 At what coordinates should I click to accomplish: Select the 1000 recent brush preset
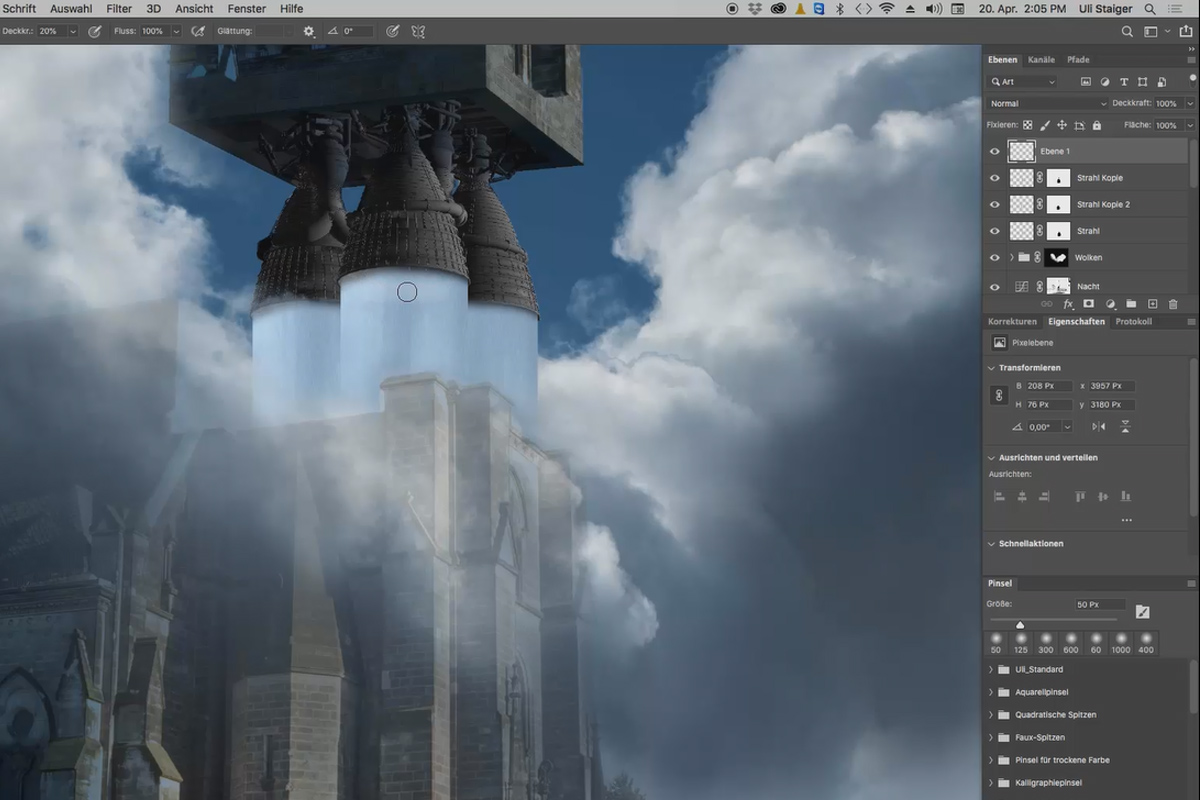[1121, 643]
